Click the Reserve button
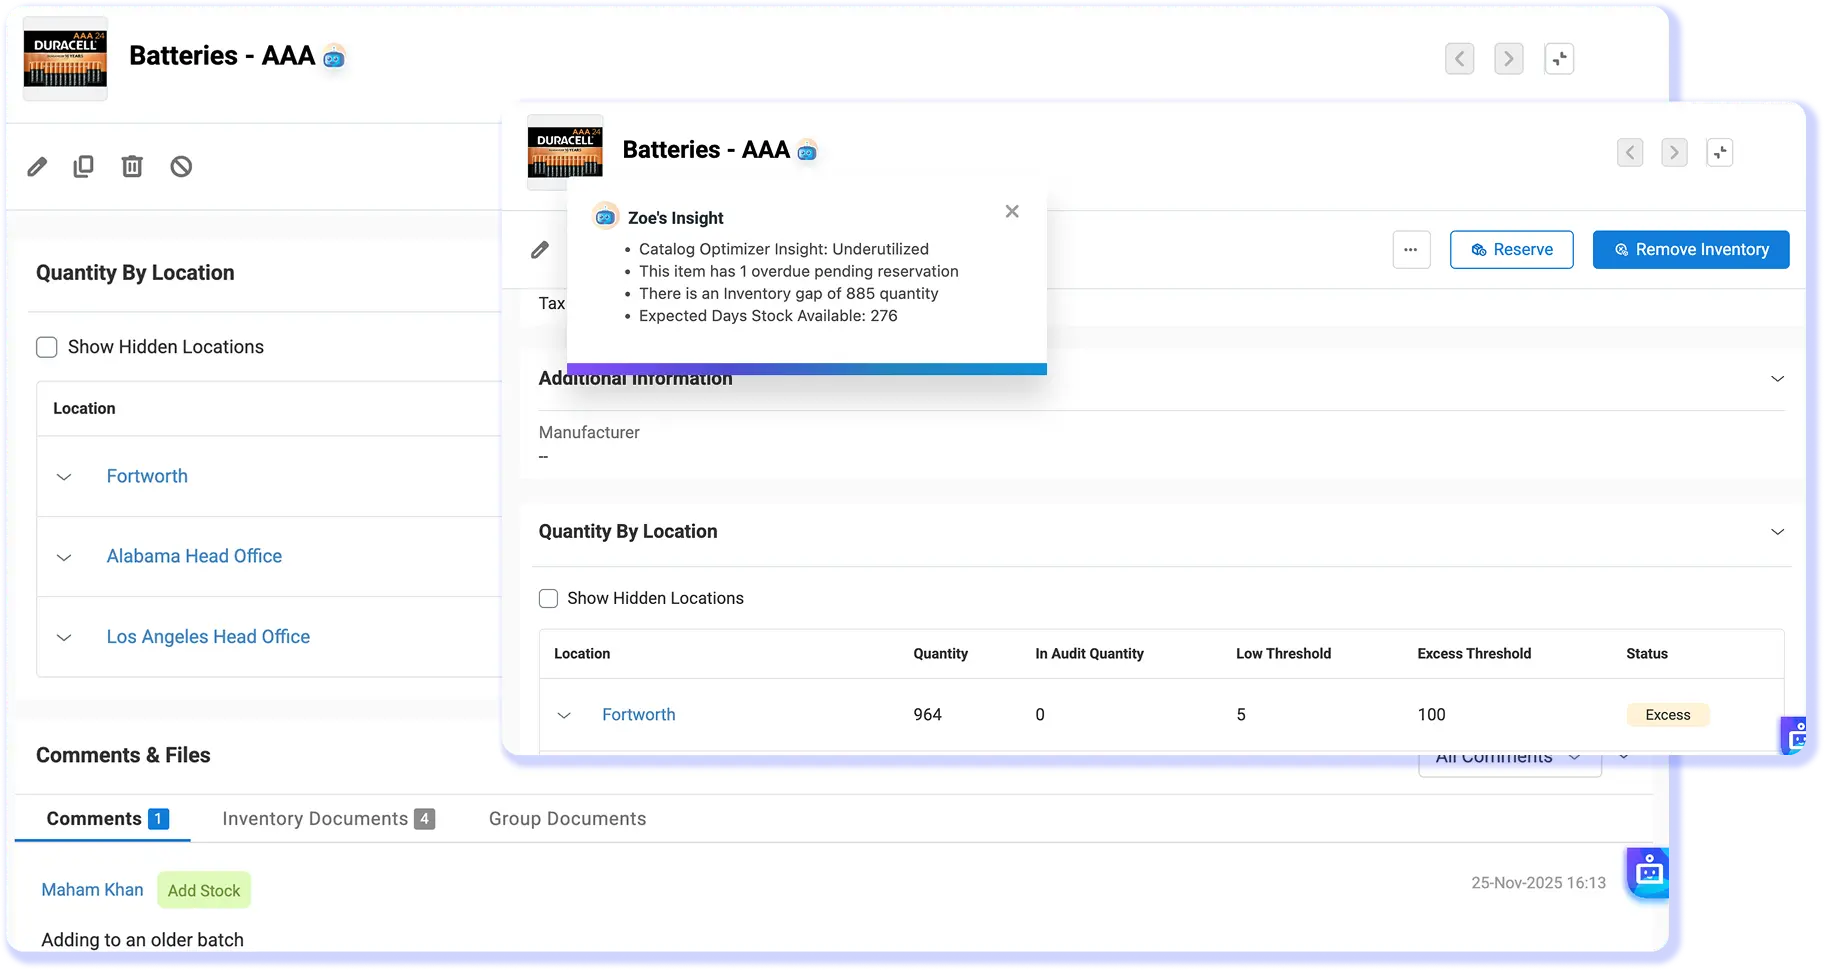Viewport: 1824px width, 970px height. coord(1511,250)
